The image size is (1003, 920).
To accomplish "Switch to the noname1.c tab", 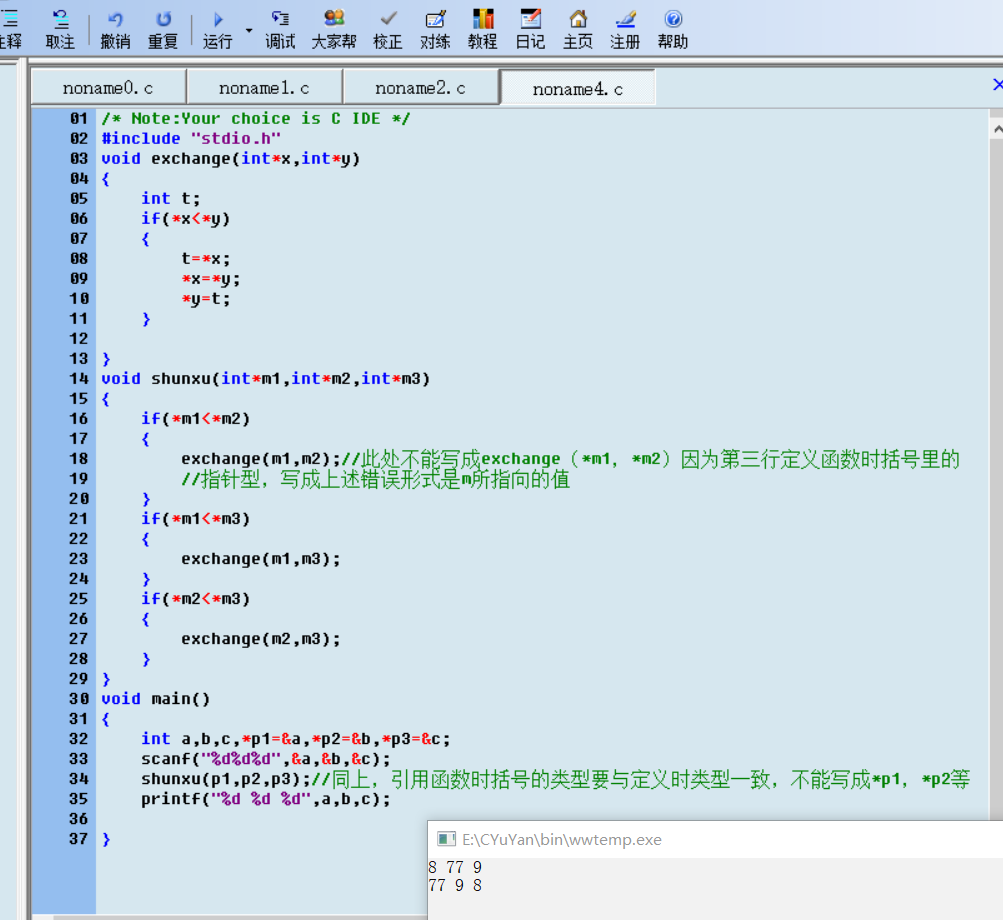I will coord(264,88).
